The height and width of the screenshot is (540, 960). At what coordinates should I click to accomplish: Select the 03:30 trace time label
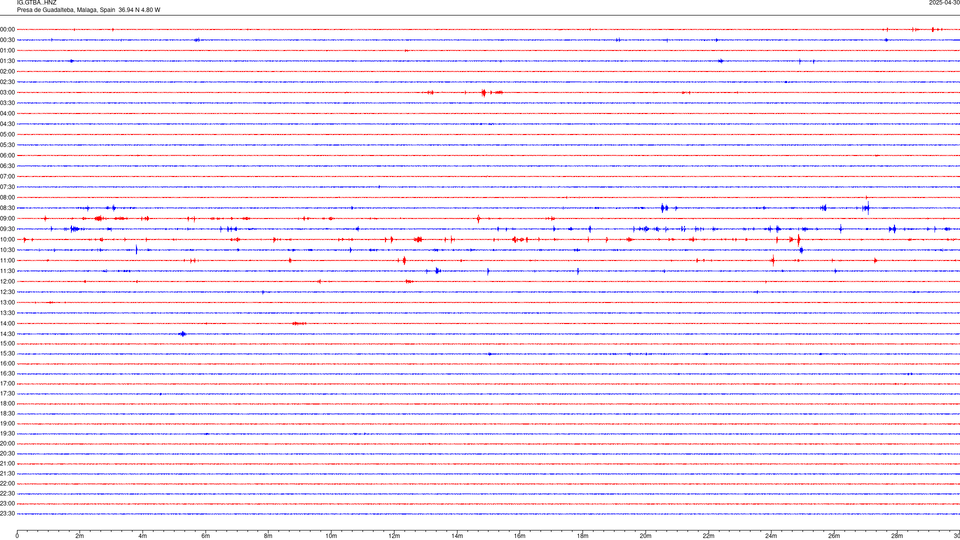pos(7,103)
